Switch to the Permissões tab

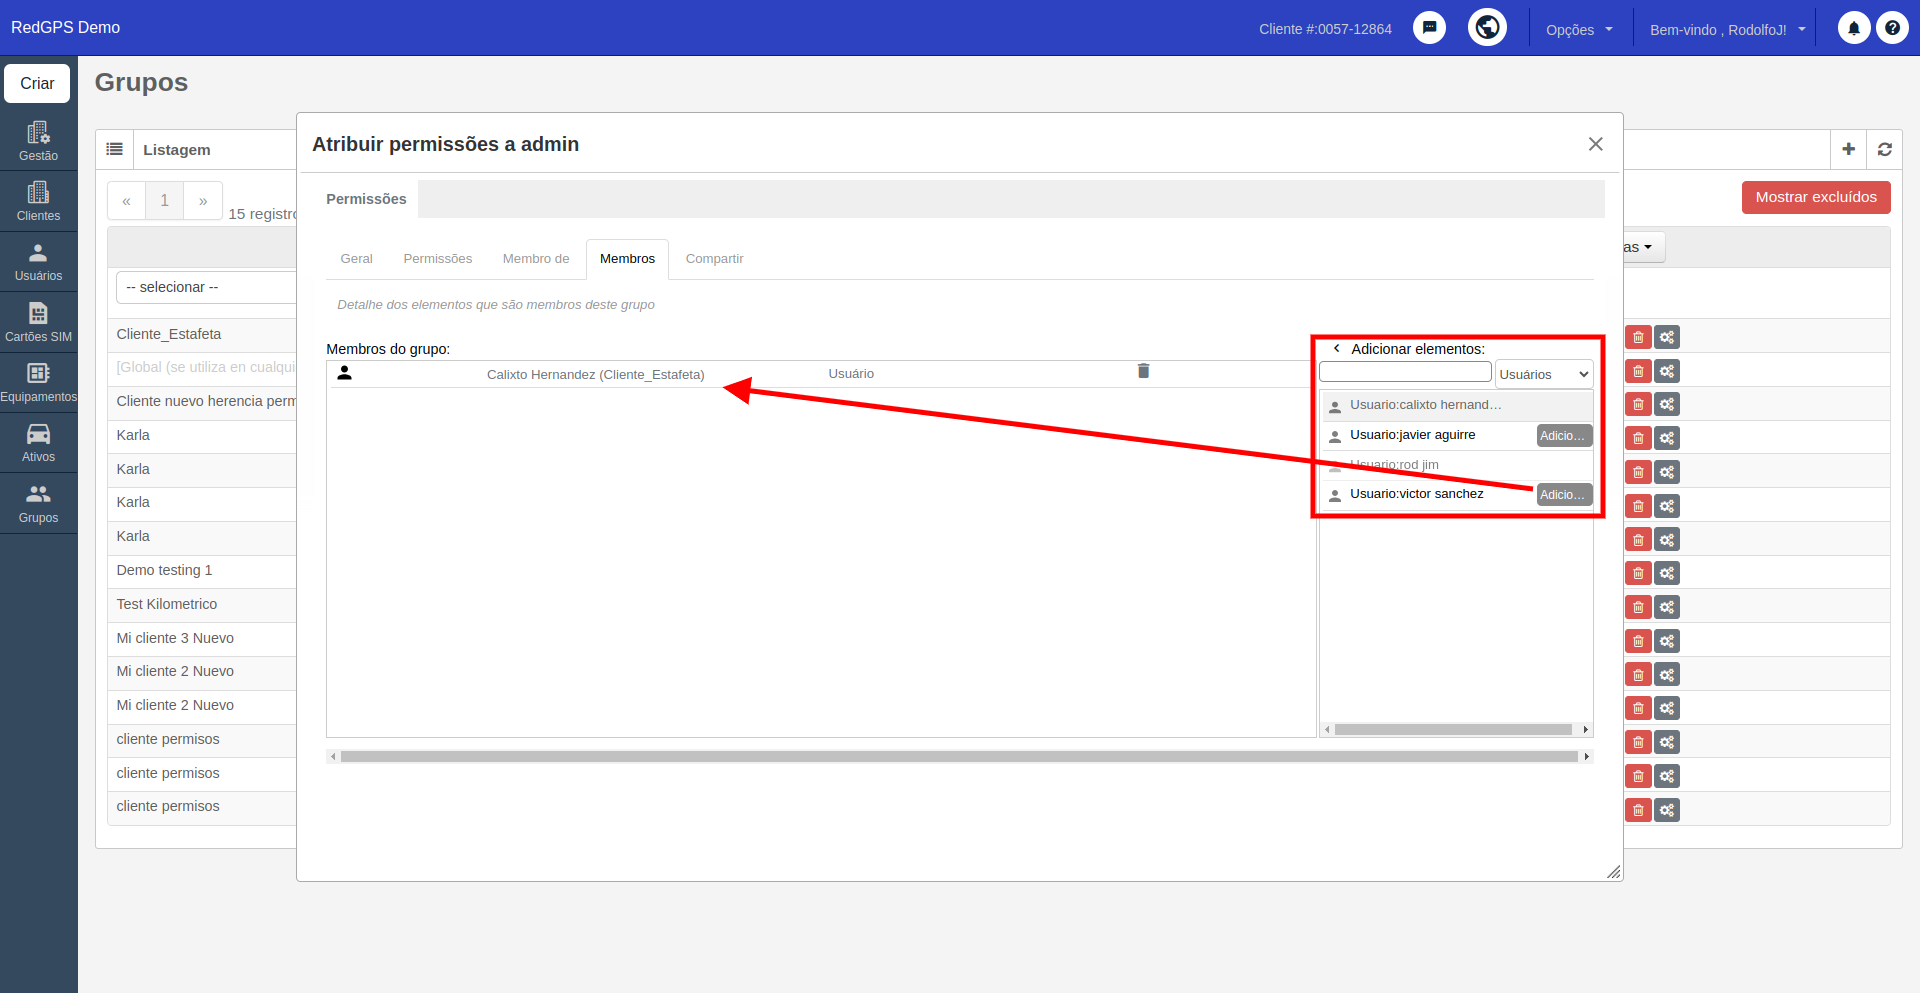(437, 258)
